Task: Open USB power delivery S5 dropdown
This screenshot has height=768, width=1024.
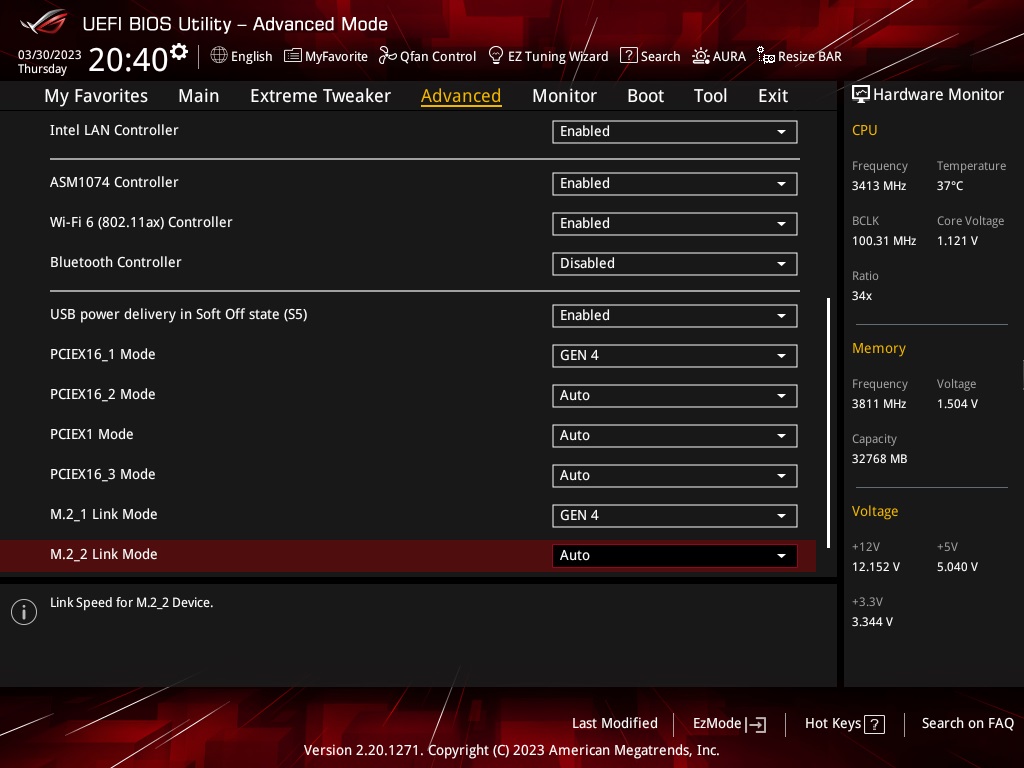Action: coord(675,315)
